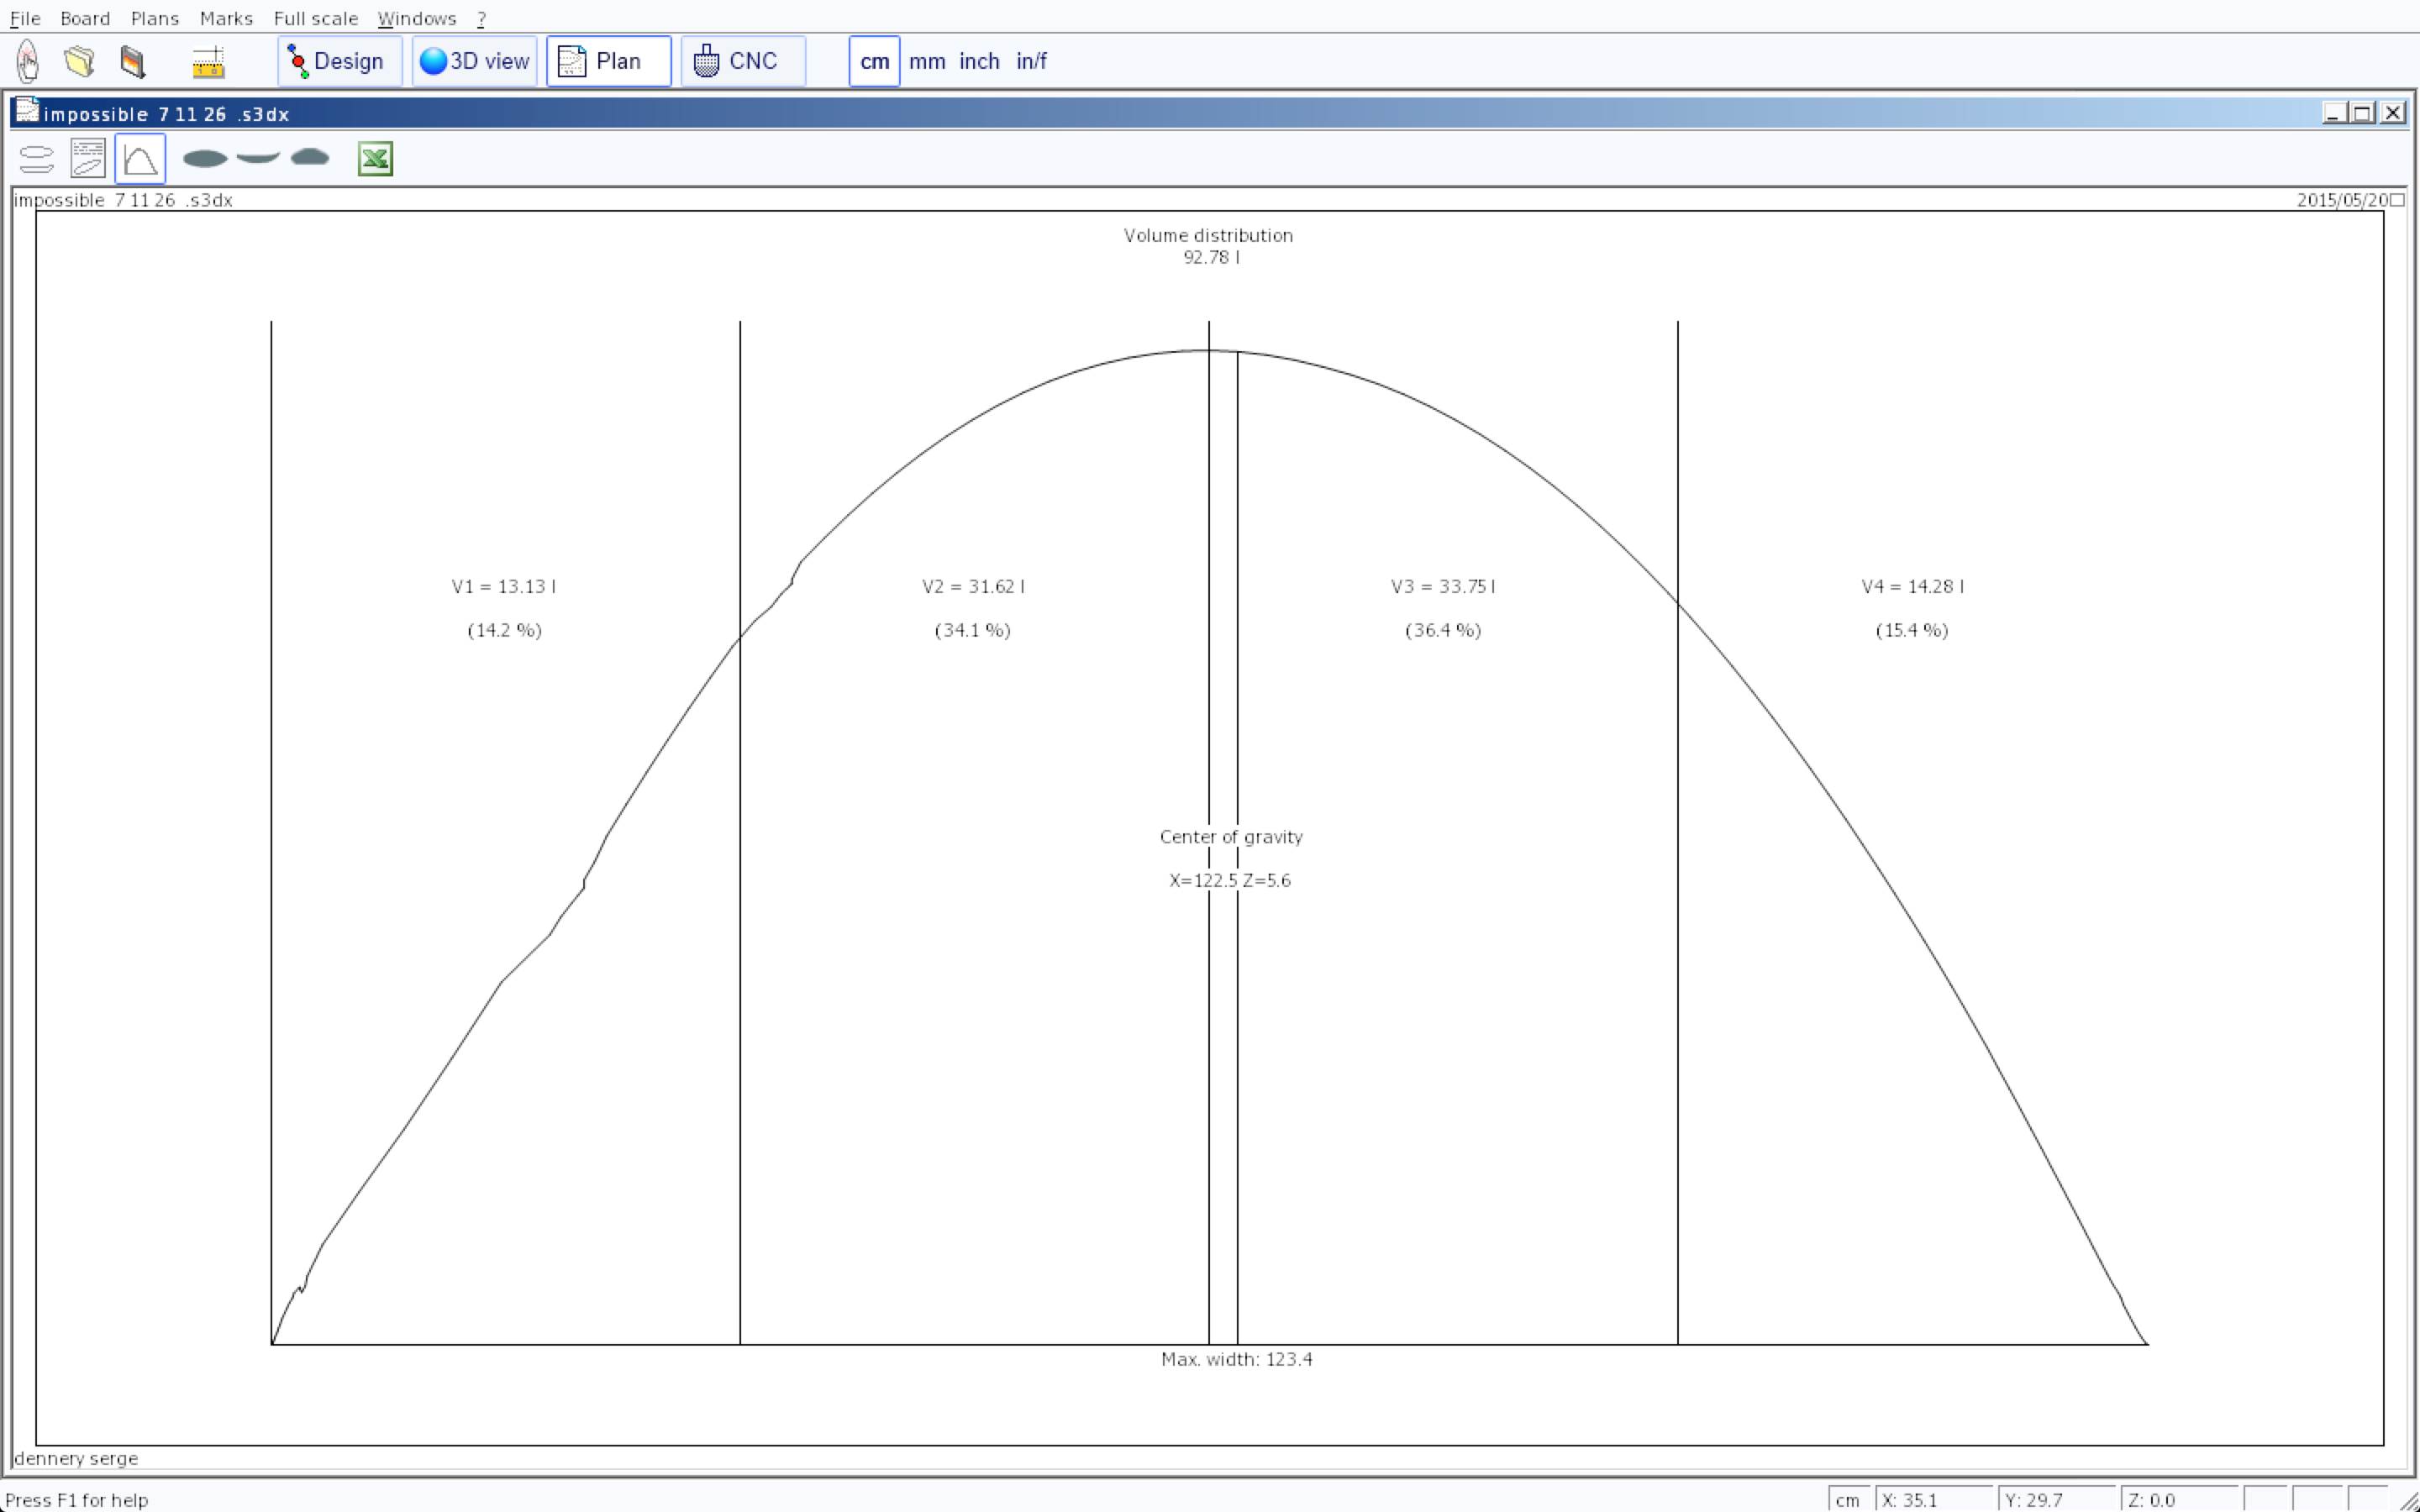This screenshot has width=2420, height=1512.
Task: Open the Board menu
Action: [85, 18]
